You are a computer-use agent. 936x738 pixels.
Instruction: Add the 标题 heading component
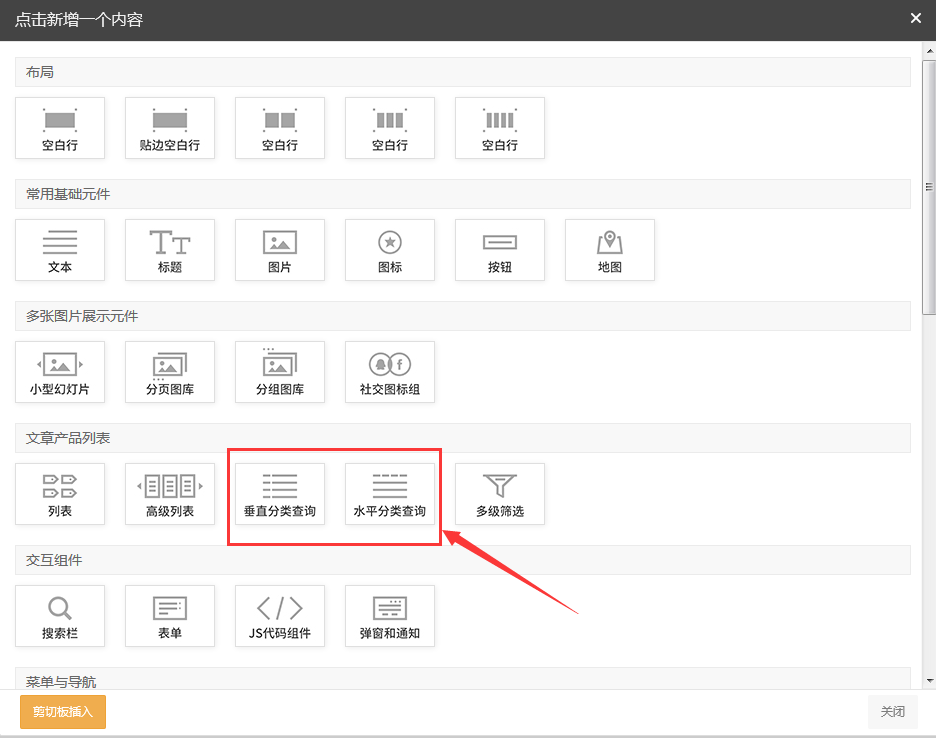click(x=170, y=250)
